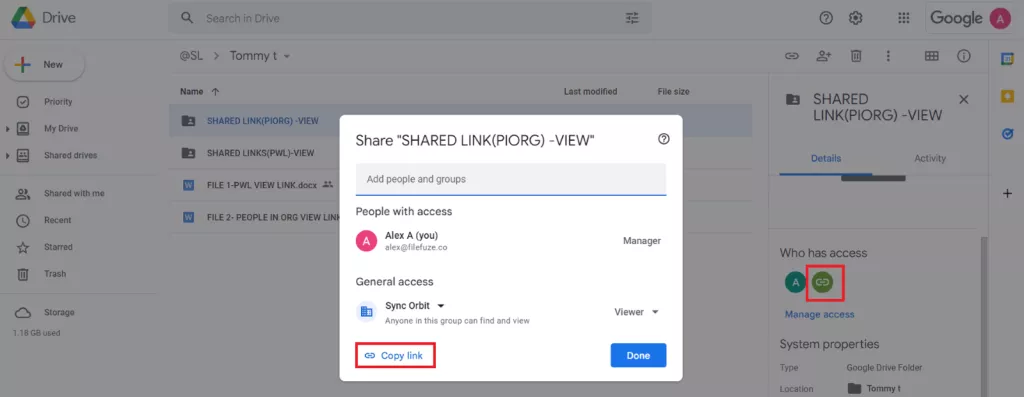Open Google apps grid icon
The image size is (1024, 397).
904,18
